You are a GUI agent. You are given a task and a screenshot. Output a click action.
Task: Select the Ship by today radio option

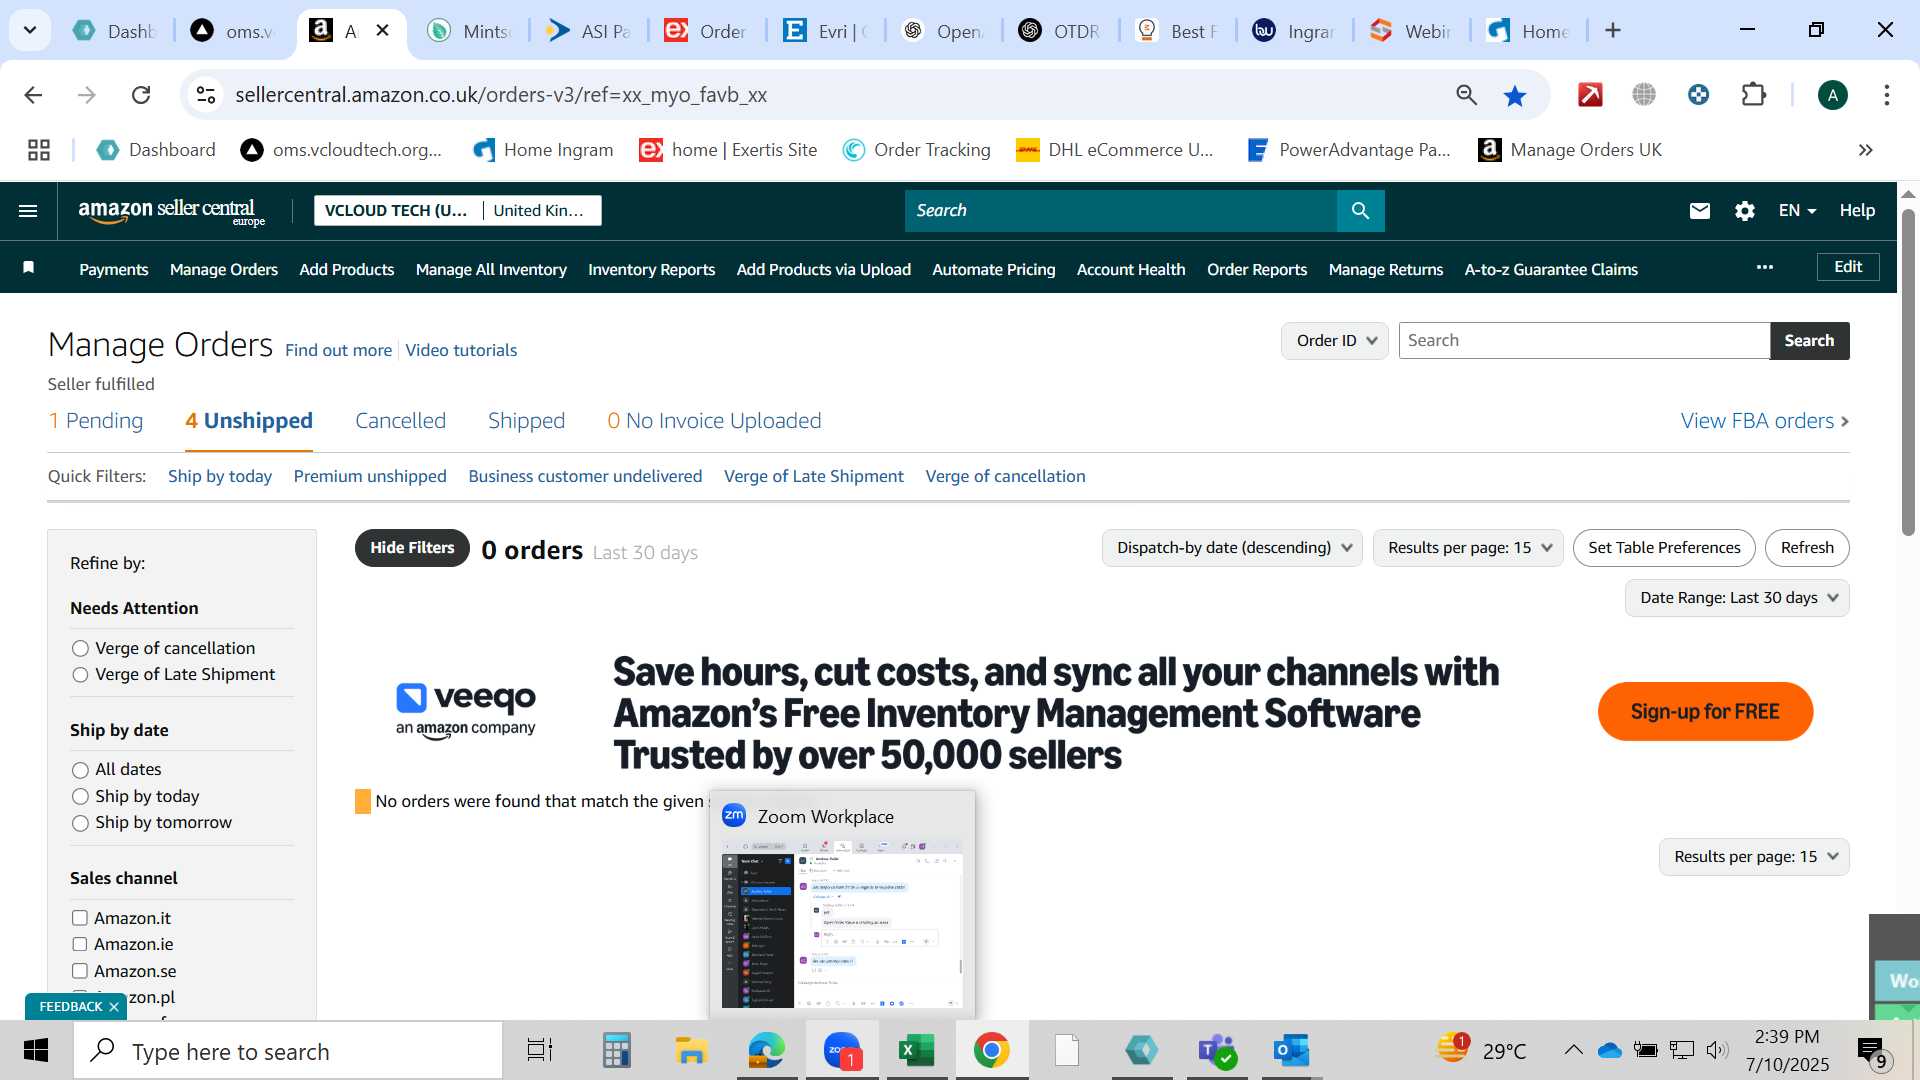[x=81, y=797]
